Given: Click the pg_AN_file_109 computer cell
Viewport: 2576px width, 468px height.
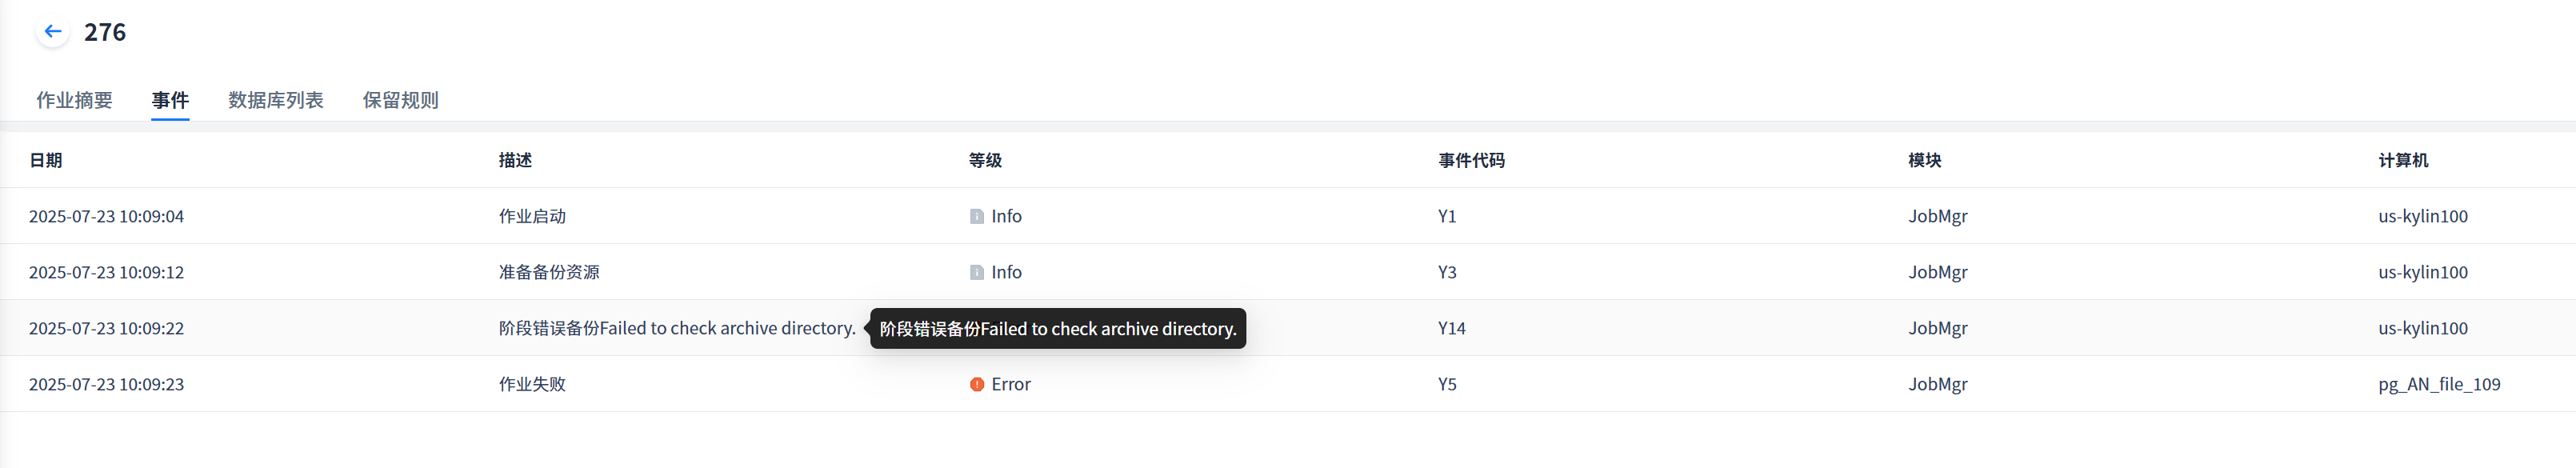Looking at the screenshot, I should (x=2439, y=384).
